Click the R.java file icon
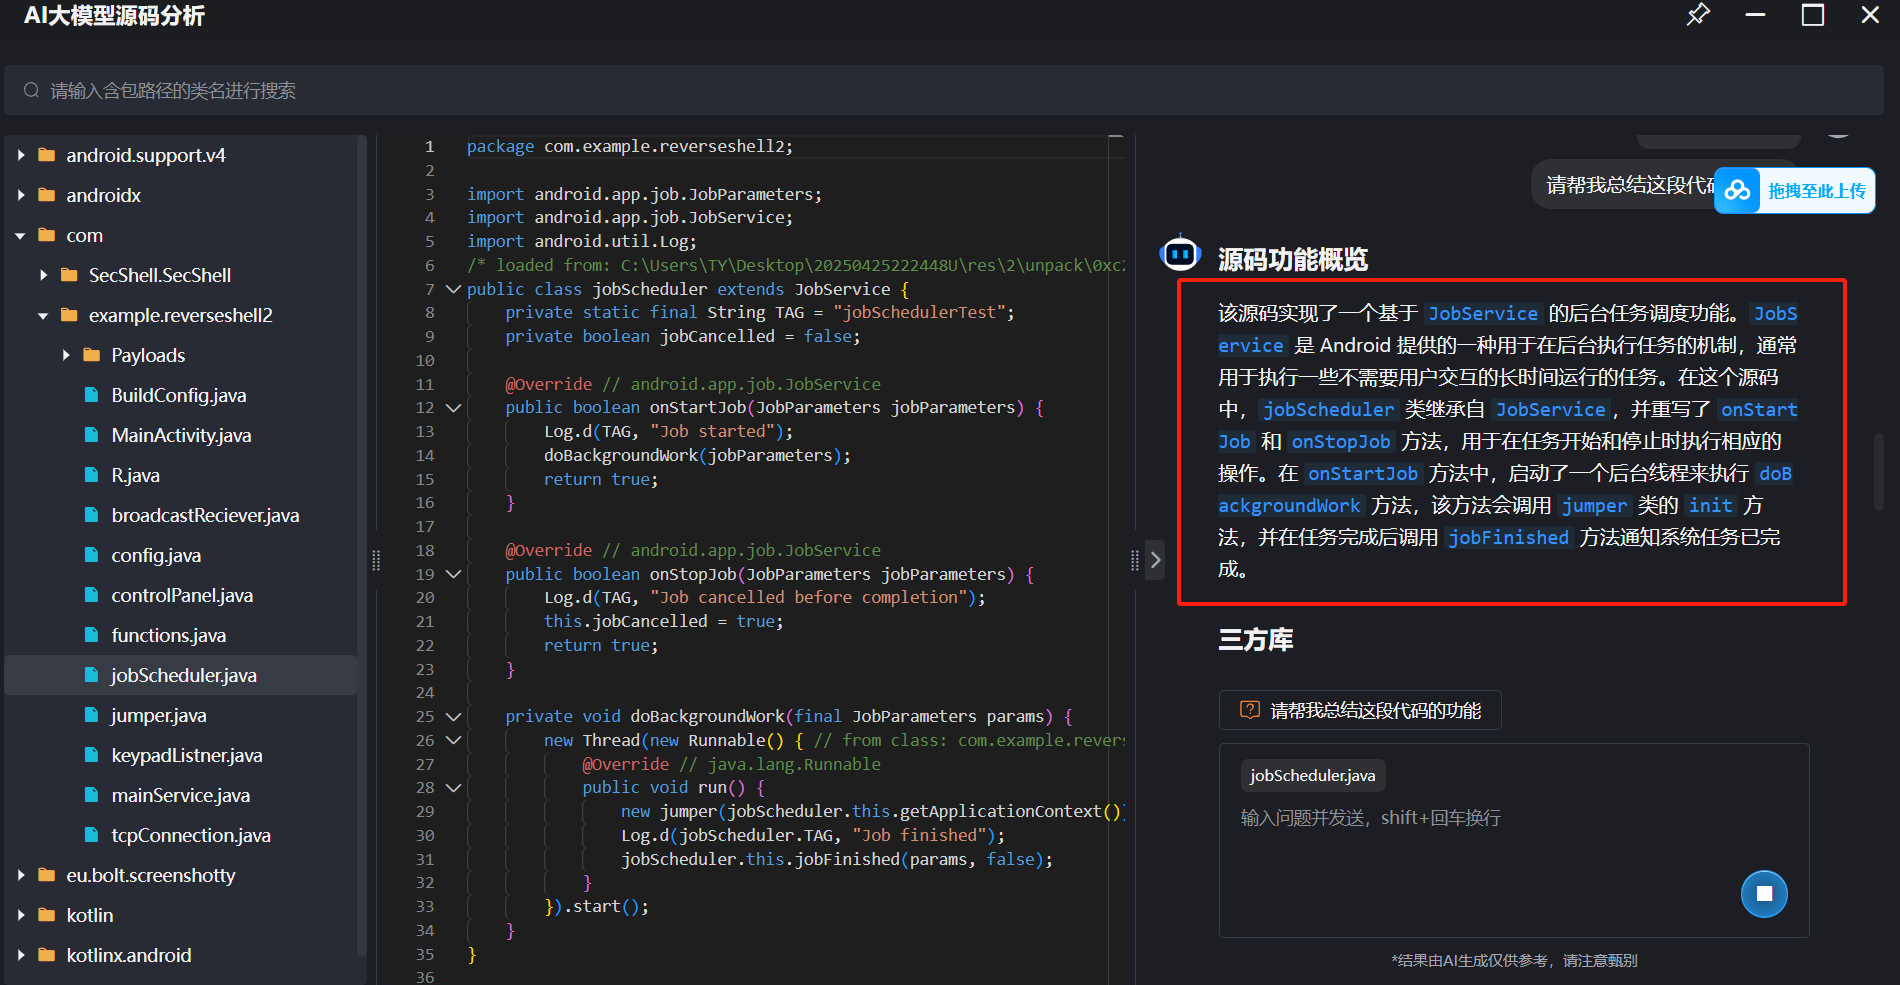This screenshot has height=985, width=1900. 91,475
